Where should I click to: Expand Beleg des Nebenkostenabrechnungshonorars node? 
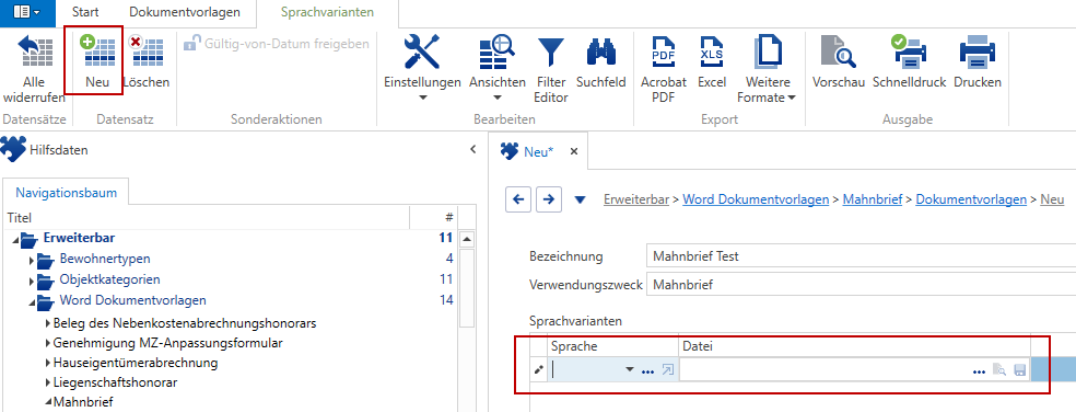coord(48,323)
